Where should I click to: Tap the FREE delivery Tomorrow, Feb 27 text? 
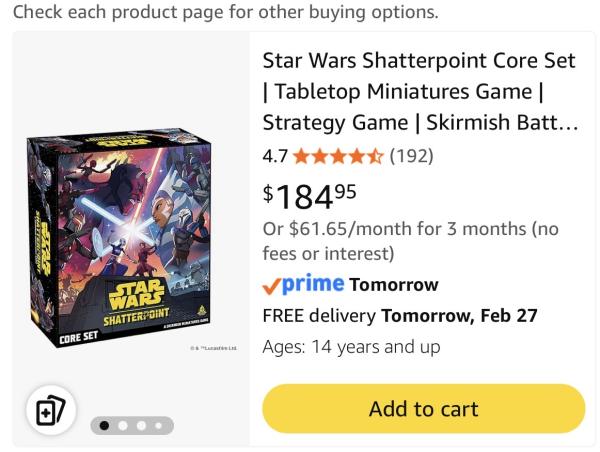pyautogui.click(x=400, y=316)
